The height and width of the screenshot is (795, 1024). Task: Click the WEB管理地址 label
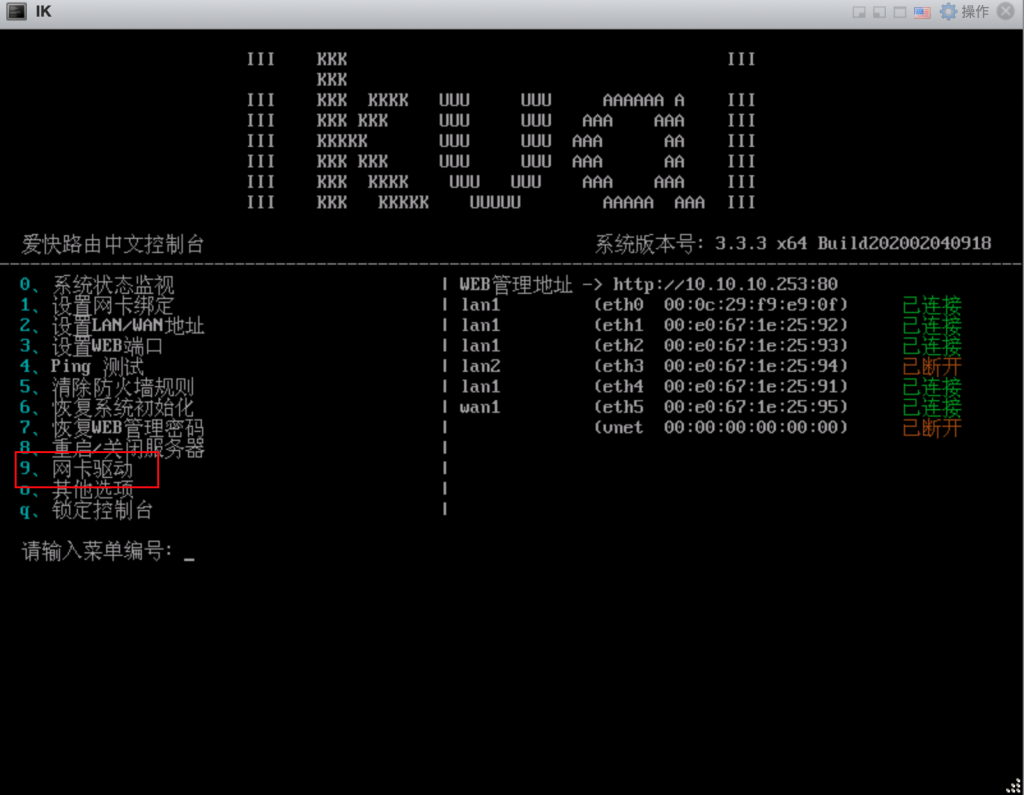click(516, 285)
